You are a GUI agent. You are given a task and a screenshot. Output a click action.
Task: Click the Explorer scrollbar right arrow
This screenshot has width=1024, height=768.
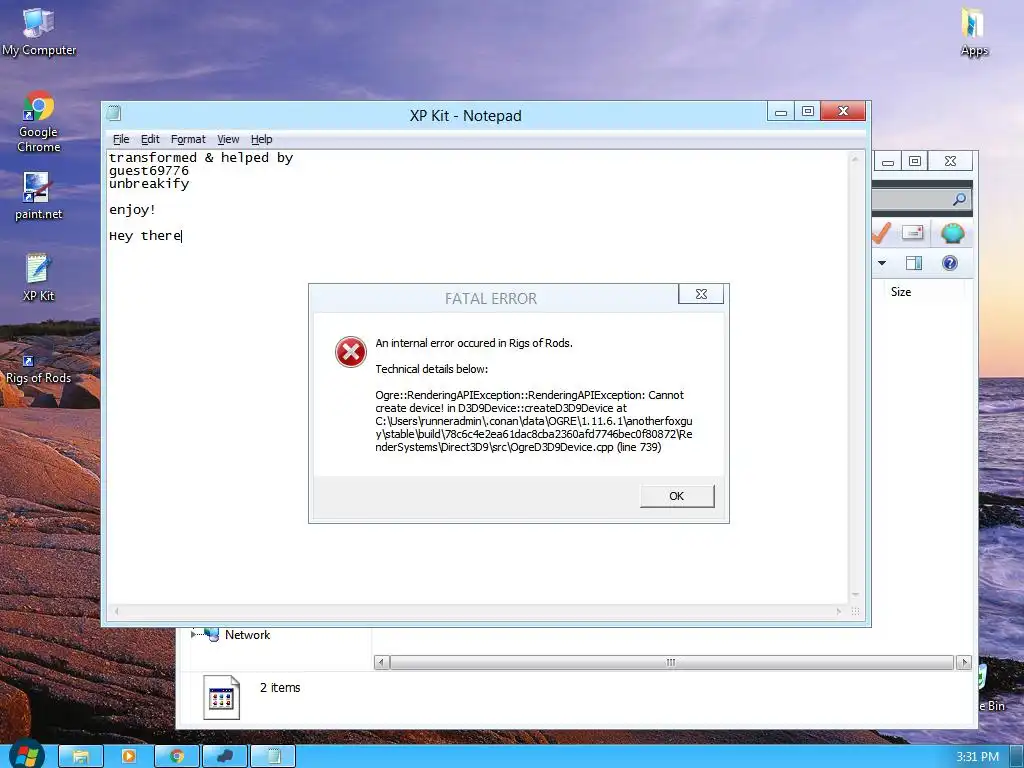tap(963, 662)
